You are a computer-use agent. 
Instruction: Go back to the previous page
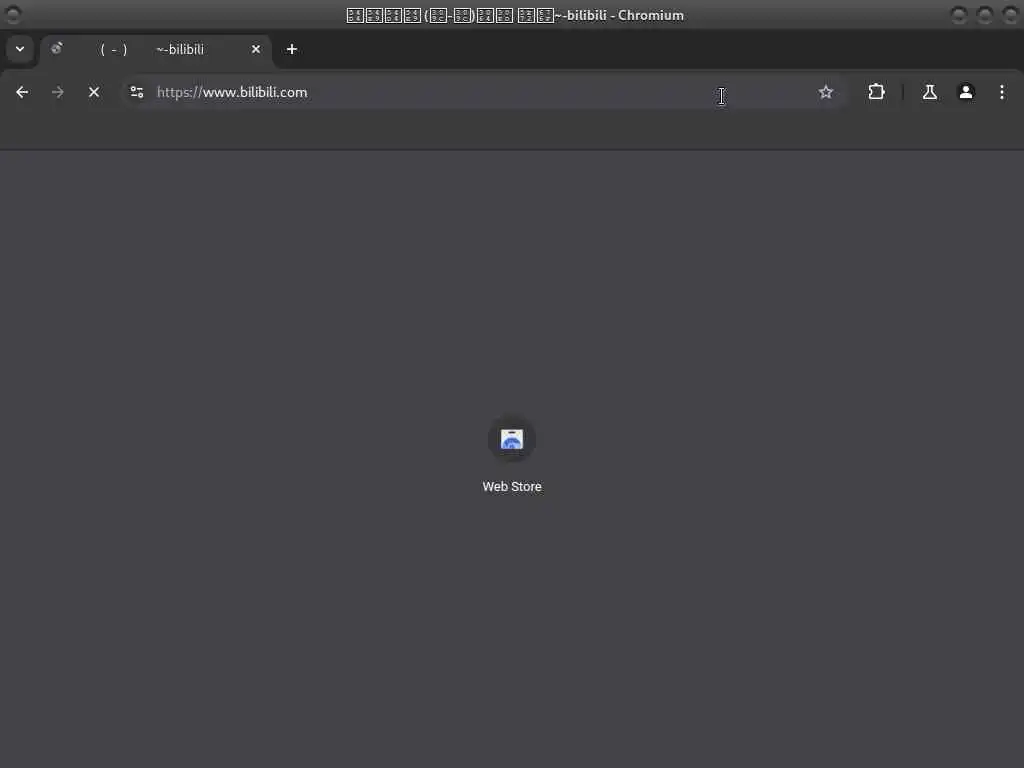pyautogui.click(x=22, y=92)
